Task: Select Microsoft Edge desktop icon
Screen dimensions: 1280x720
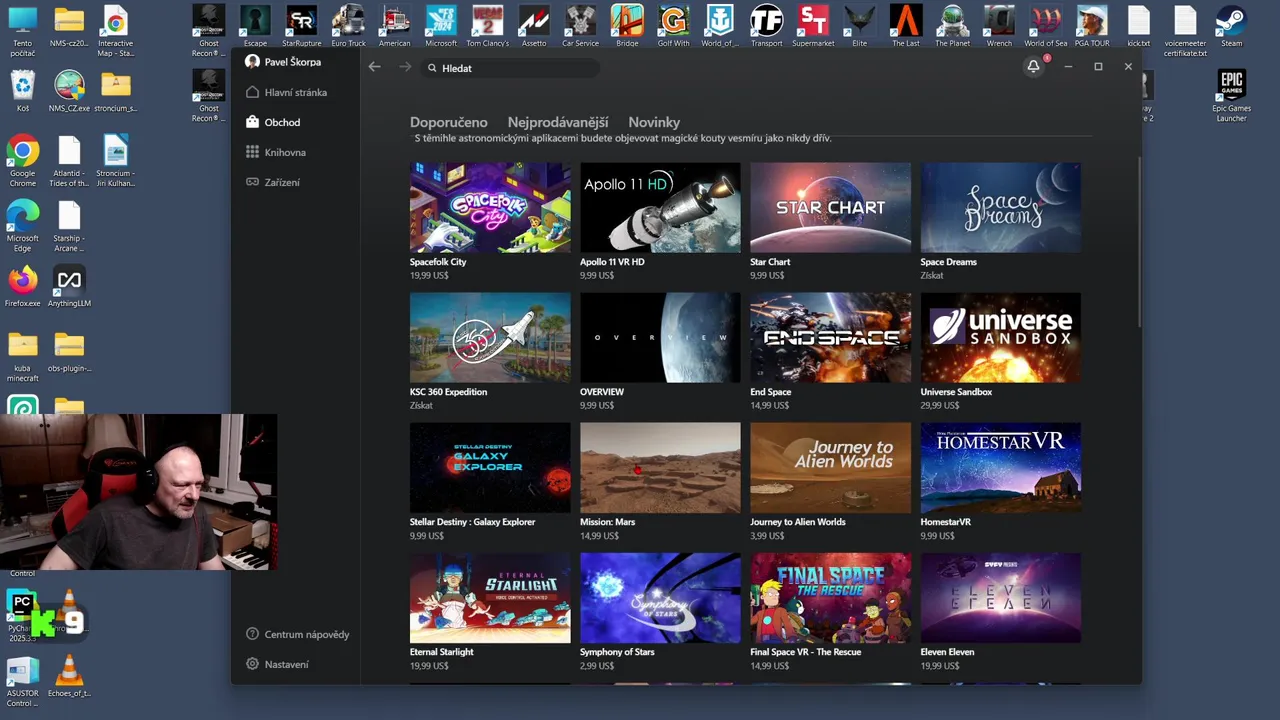Action: tap(22, 225)
